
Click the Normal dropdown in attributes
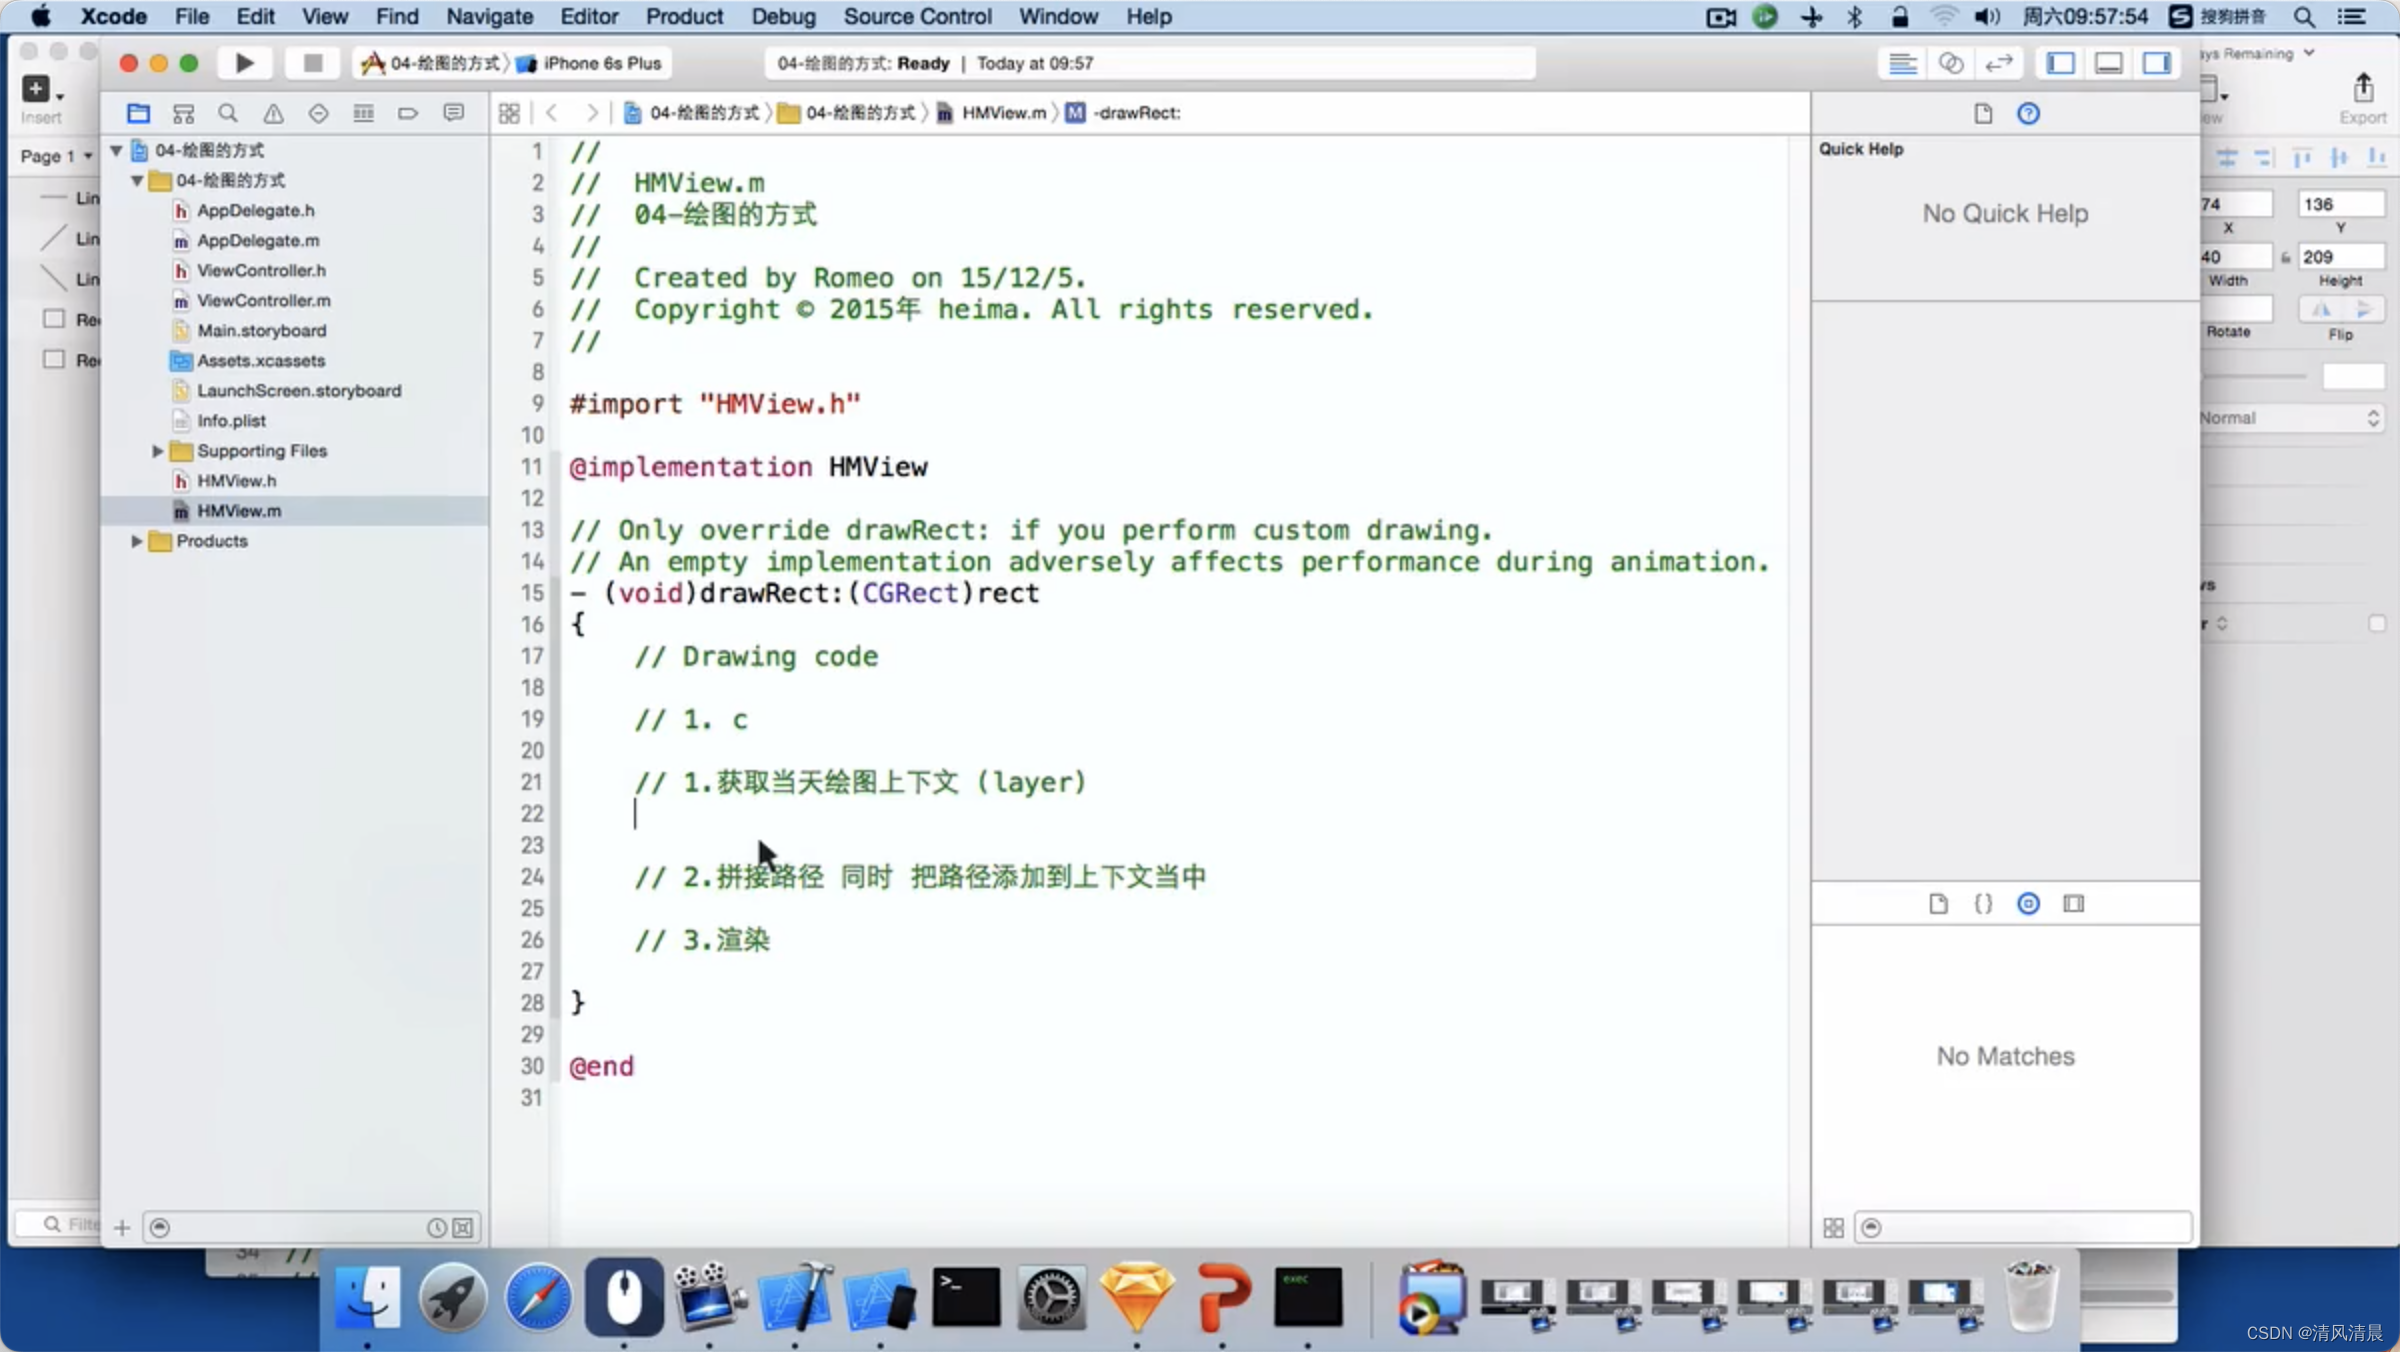2290,417
